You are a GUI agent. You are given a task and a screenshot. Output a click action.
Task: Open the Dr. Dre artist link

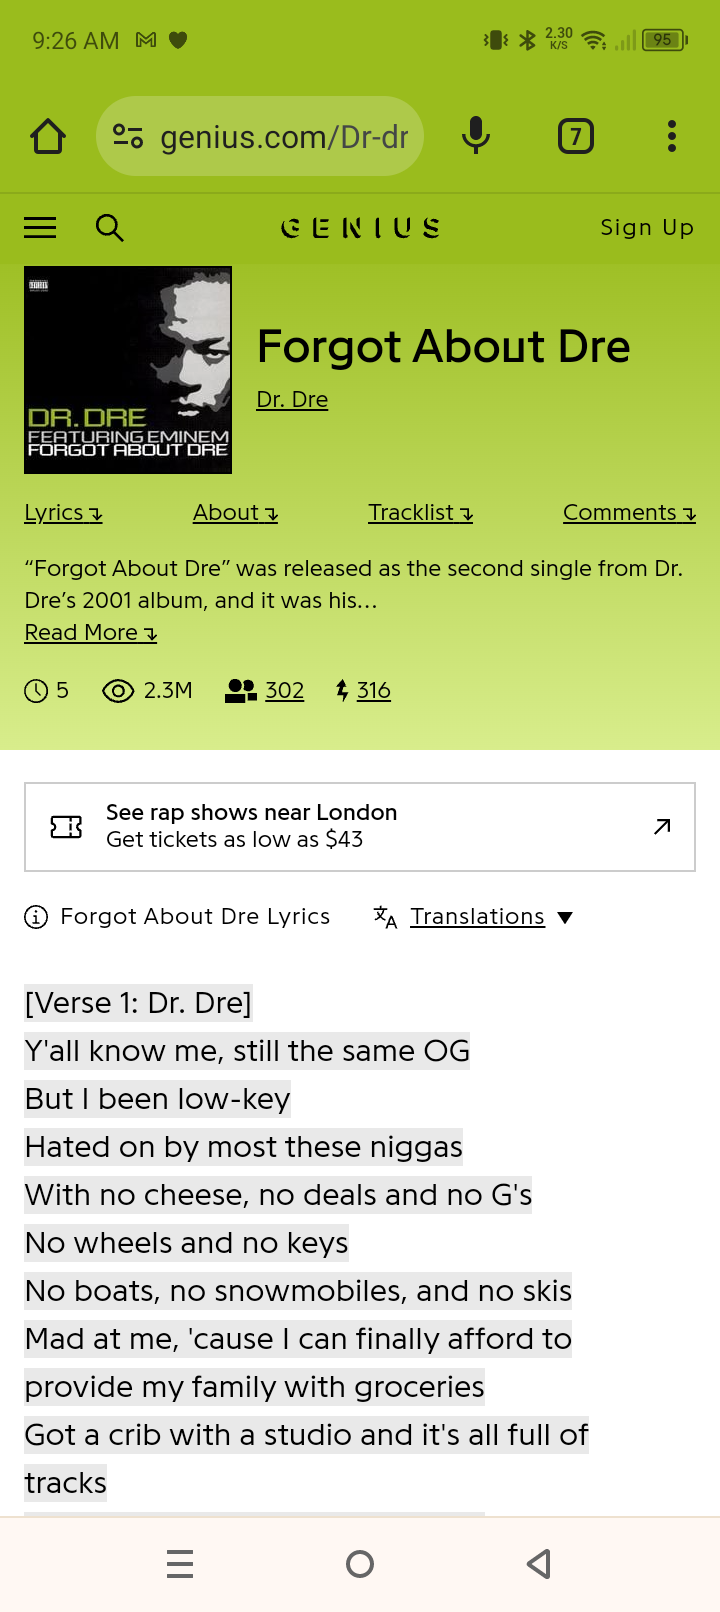[x=292, y=400]
